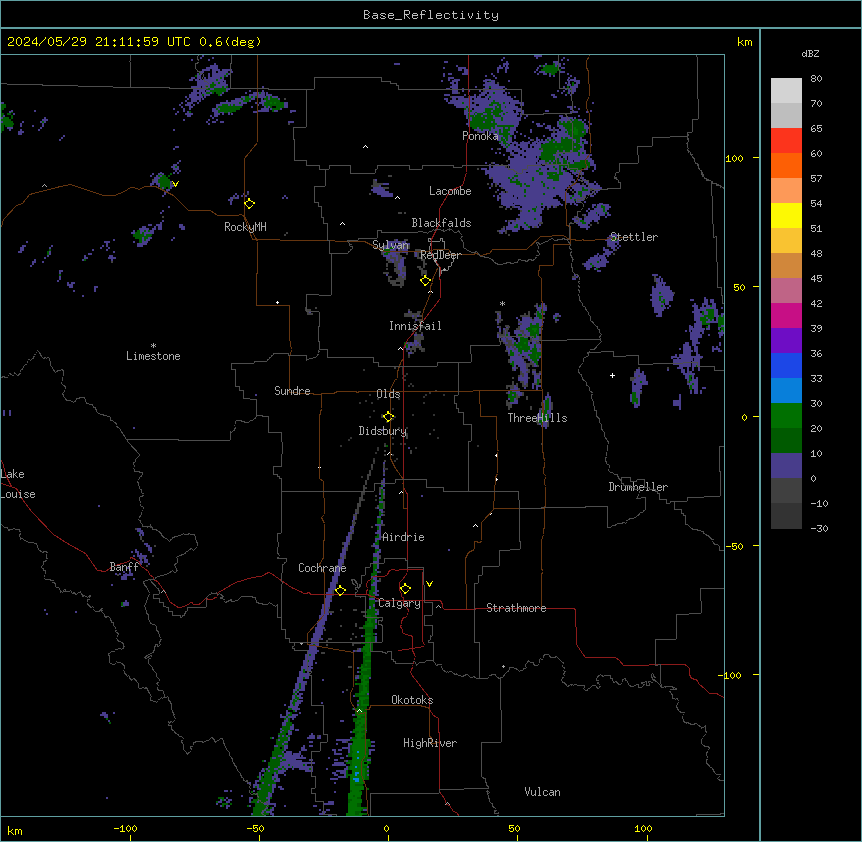Click the green 30 dBZ legend swatch
Viewport: 862px width, 842px height.
786,416
